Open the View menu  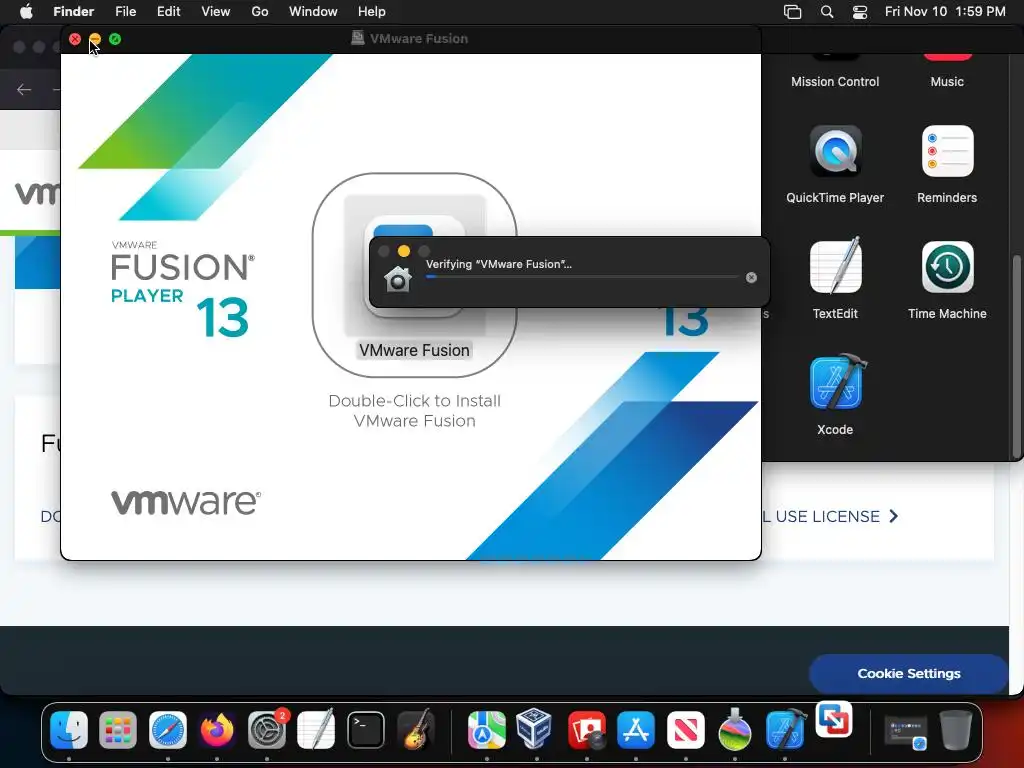[x=216, y=12]
